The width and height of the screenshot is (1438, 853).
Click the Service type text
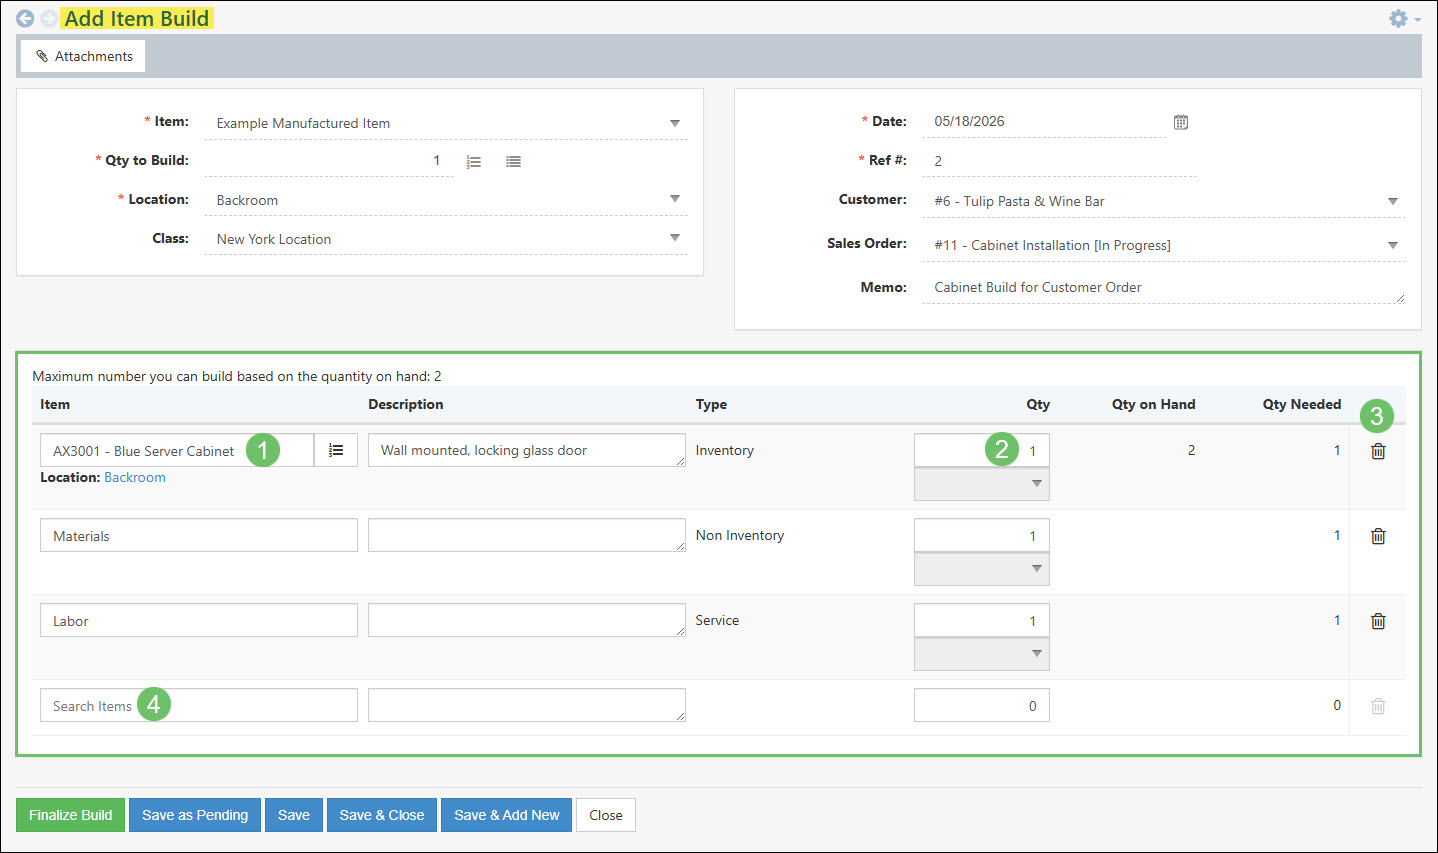(x=718, y=620)
